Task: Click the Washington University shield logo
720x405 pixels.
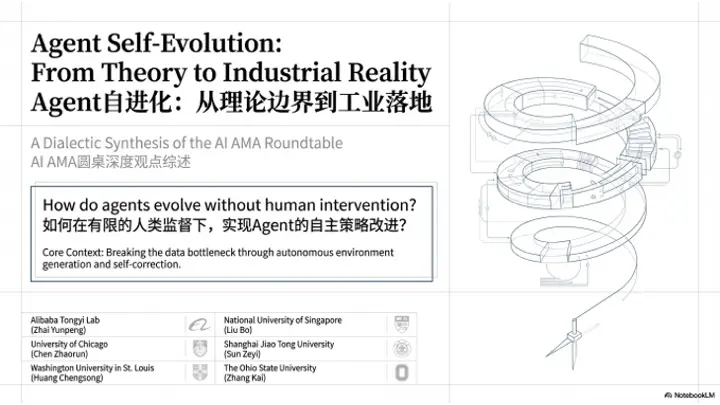Action: pyautogui.click(x=199, y=373)
